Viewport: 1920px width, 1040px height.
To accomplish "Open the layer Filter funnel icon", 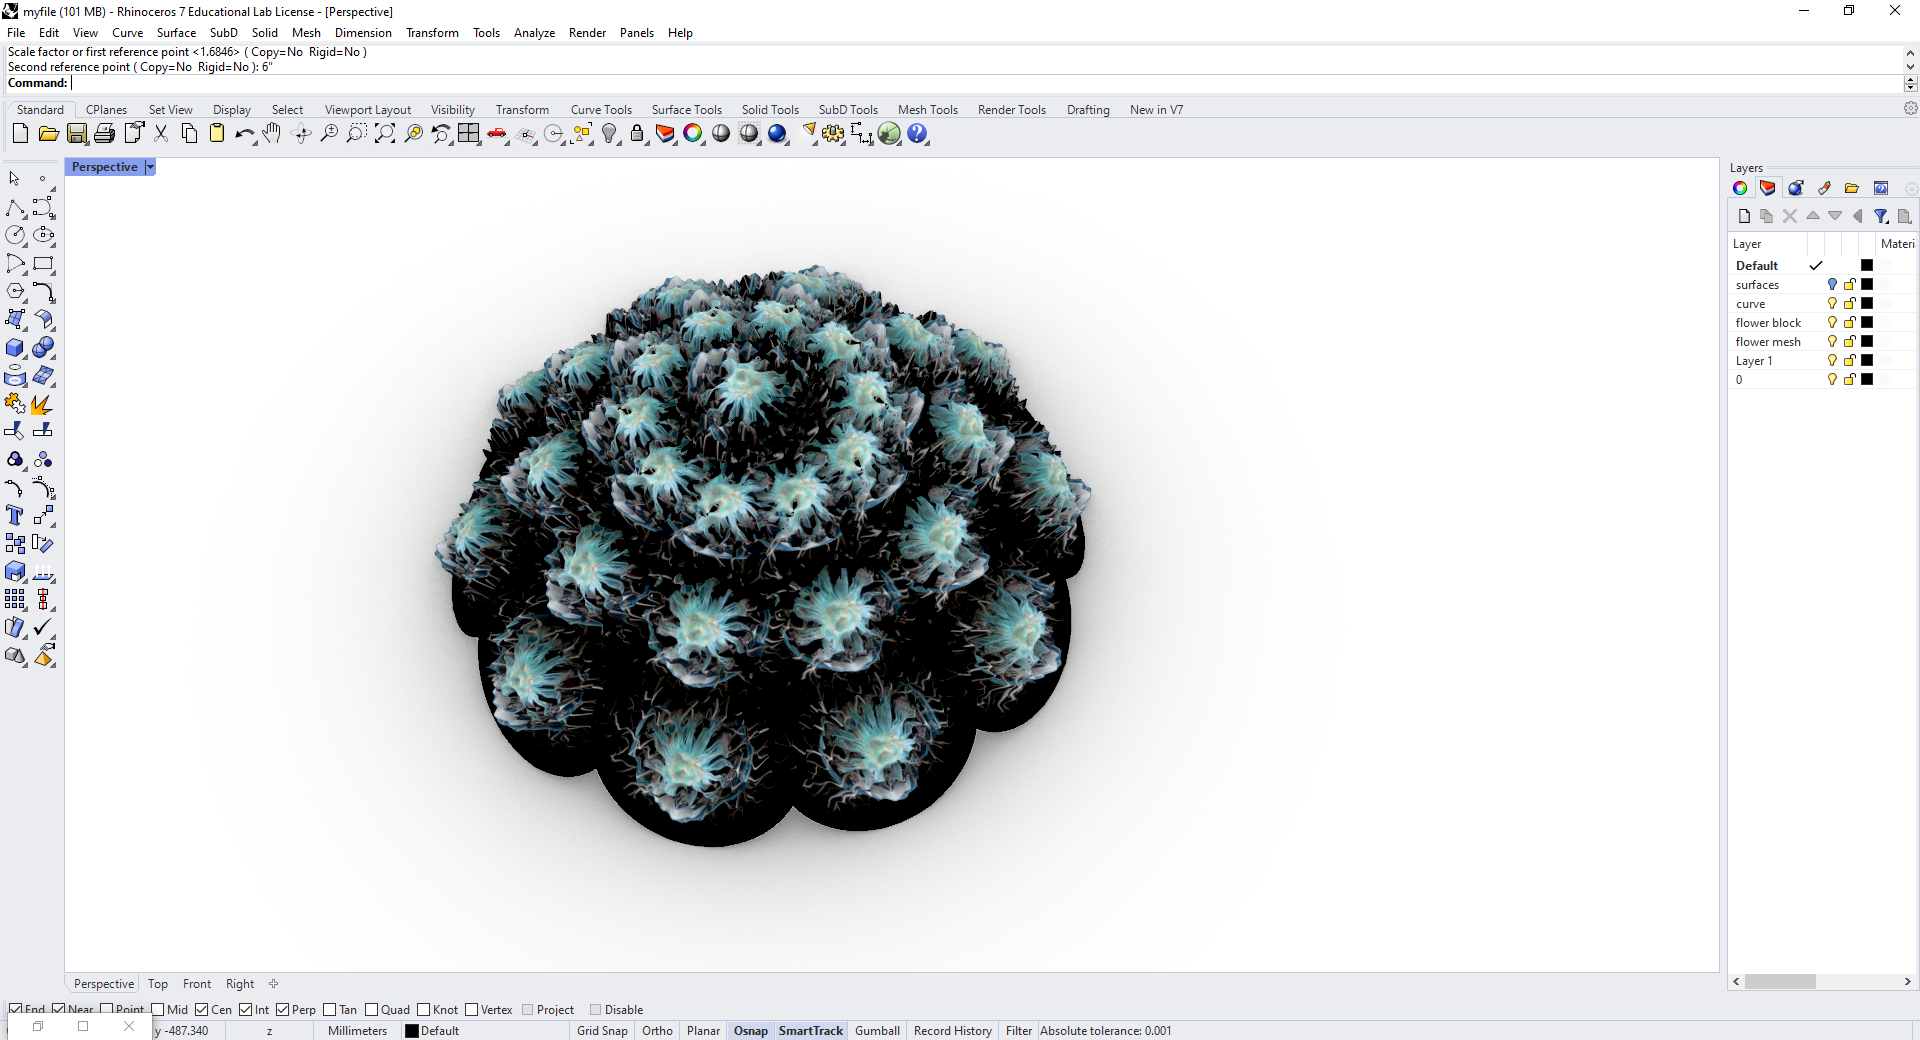I will point(1881,216).
